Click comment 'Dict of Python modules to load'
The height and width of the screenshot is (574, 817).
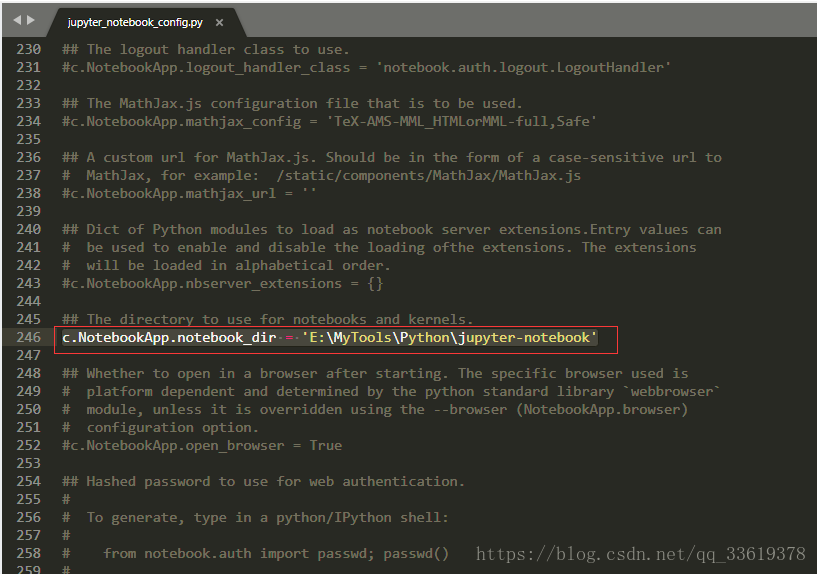(x=392, y=230)
